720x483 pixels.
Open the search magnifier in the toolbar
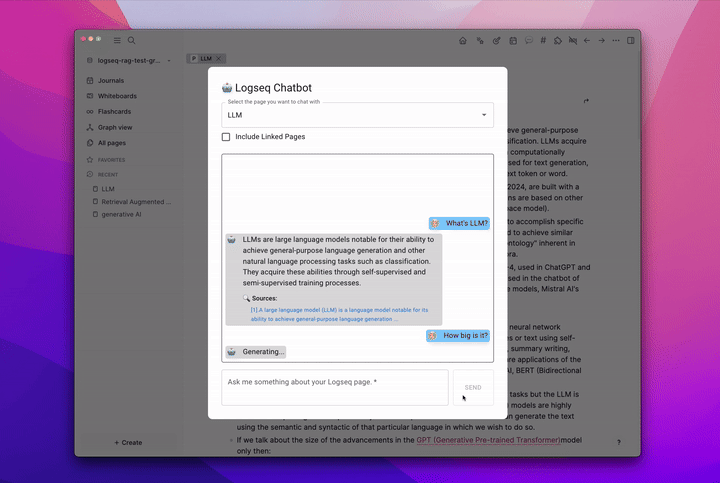coord(131,40)
